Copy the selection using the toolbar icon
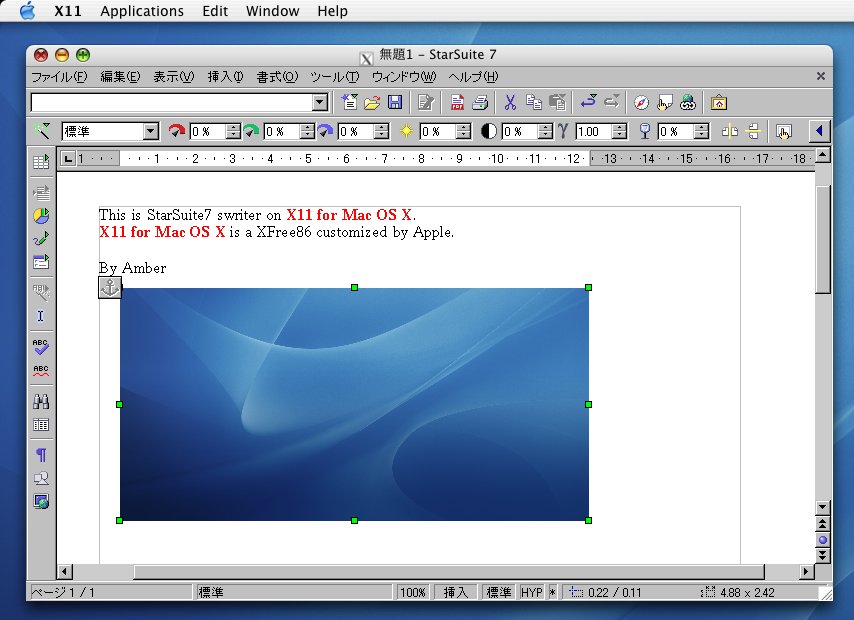This screenshot has width=854, height=620. (534, 102)
